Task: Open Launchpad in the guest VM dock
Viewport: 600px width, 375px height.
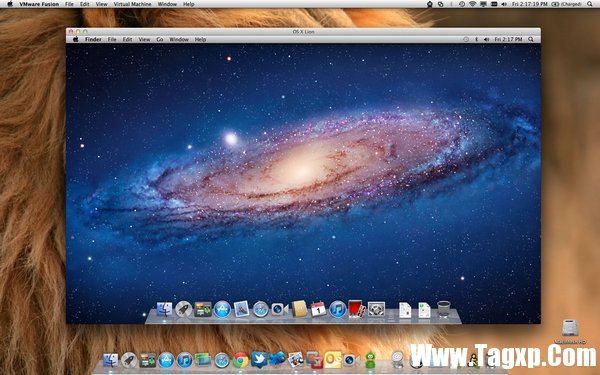Action: pyautogui.click(x=184, y=309)
